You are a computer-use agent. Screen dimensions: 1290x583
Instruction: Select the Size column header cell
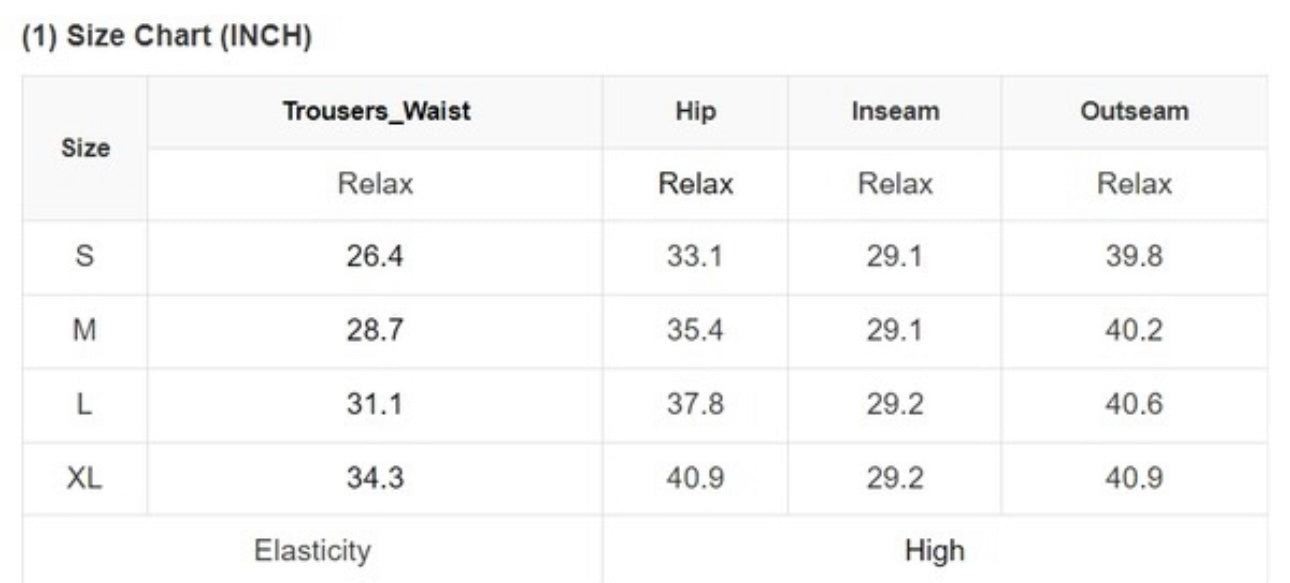pos(85,148)
